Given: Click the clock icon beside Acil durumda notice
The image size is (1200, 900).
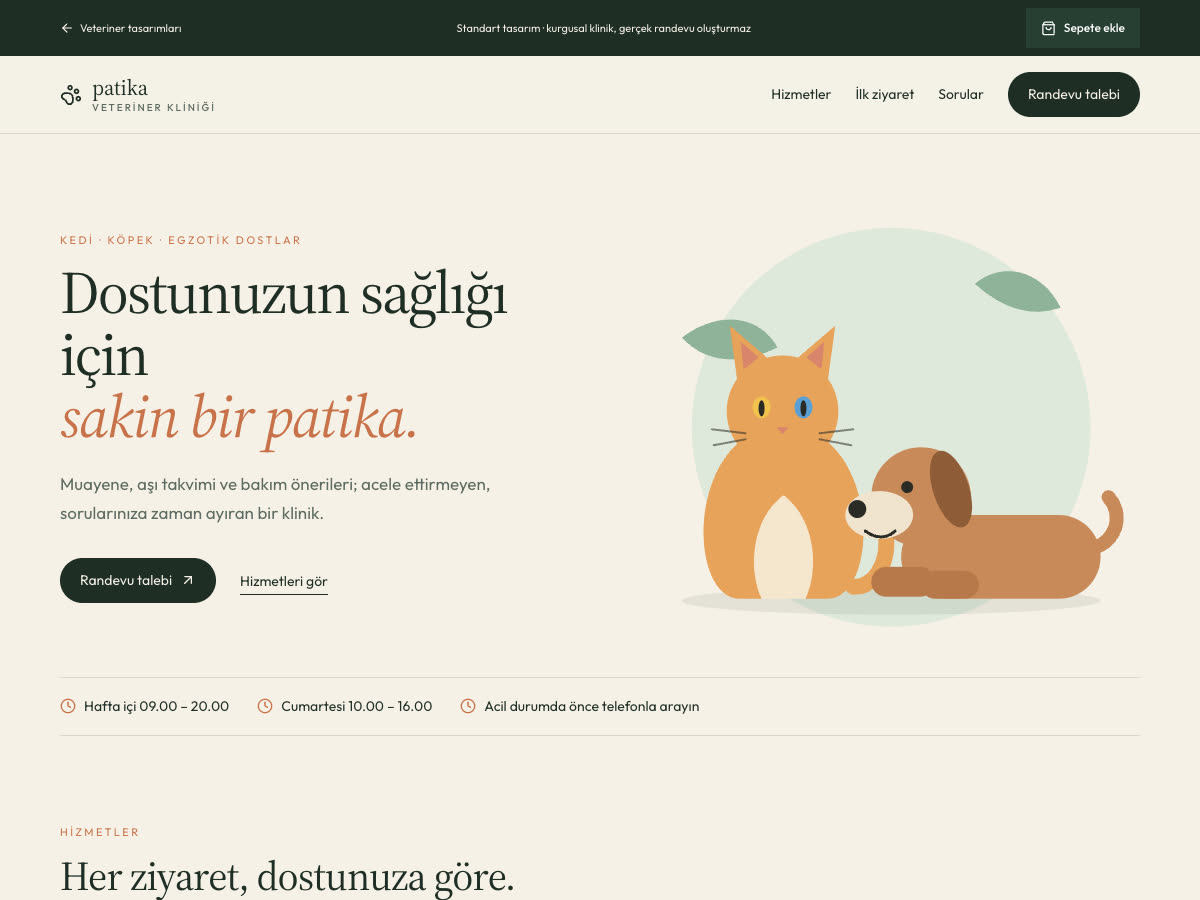Looking at the screenshot, I should [x=468, y=706].
